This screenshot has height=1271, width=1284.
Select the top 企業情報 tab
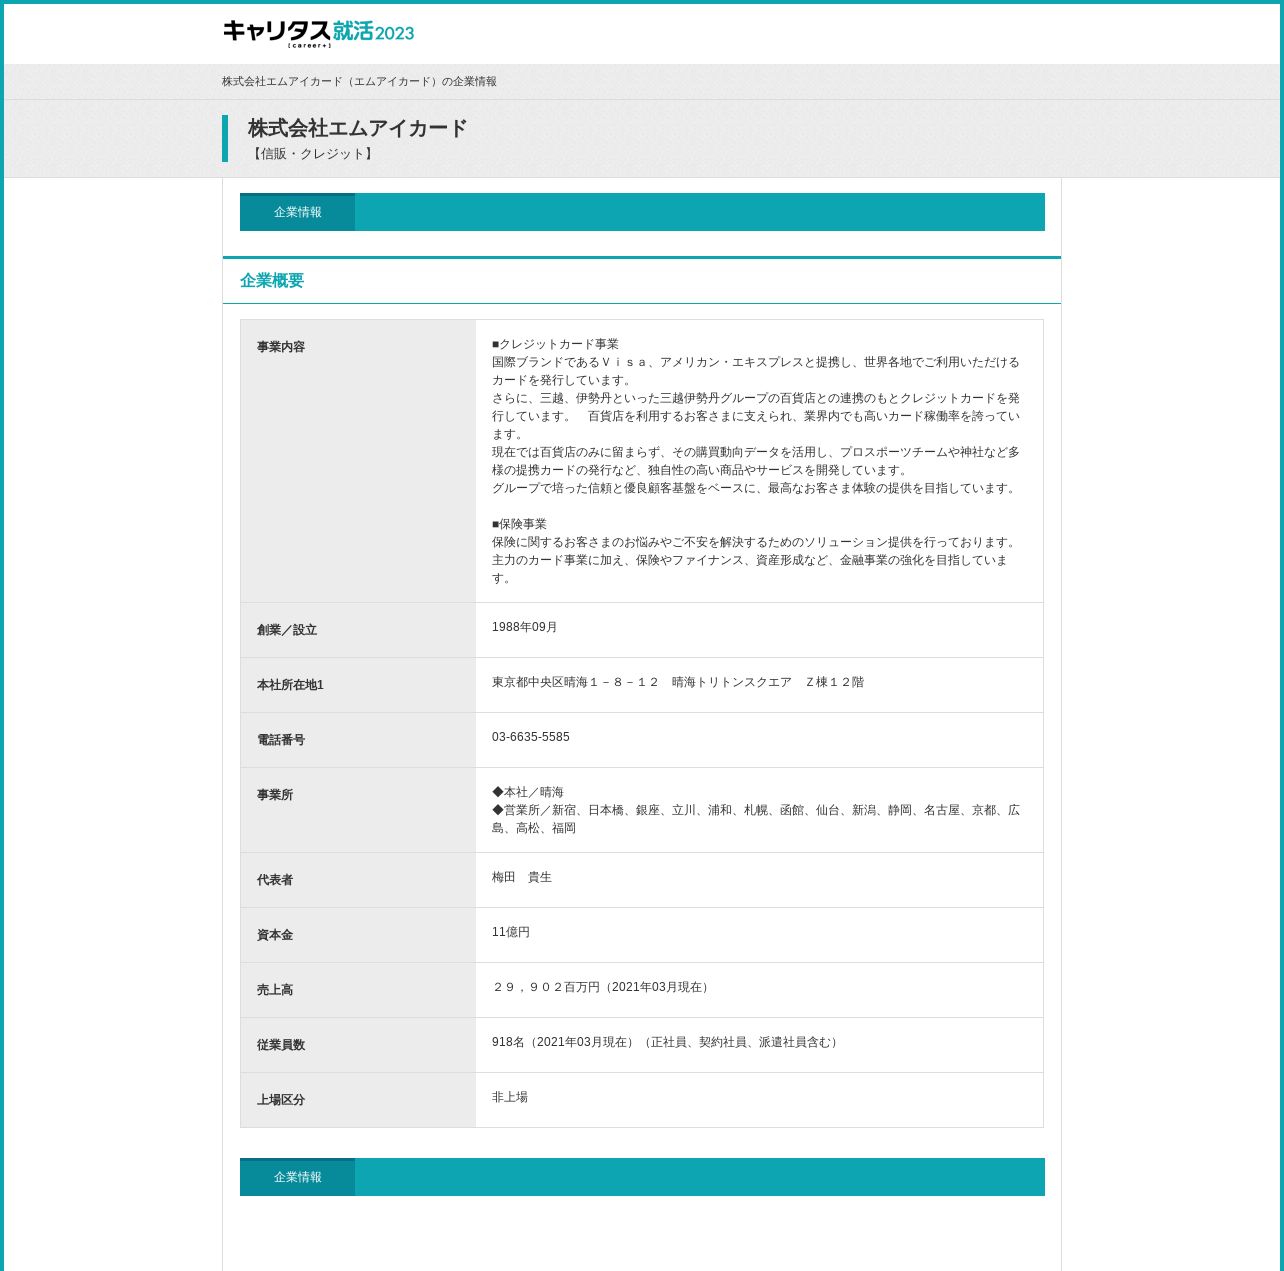(297, 212)
